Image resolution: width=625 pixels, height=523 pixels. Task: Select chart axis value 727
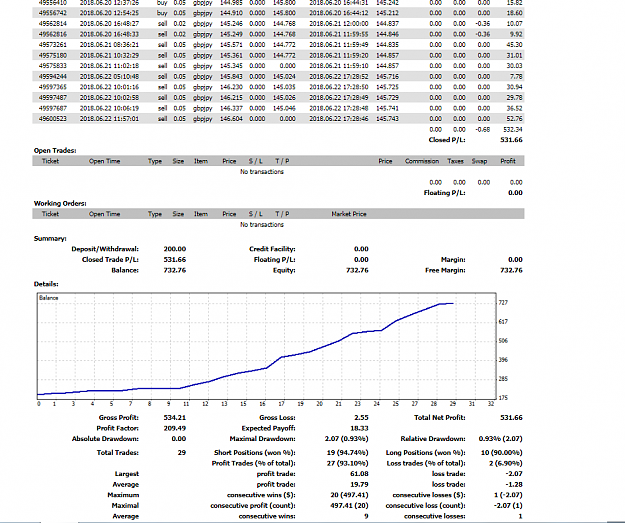[x=503, y=303]
